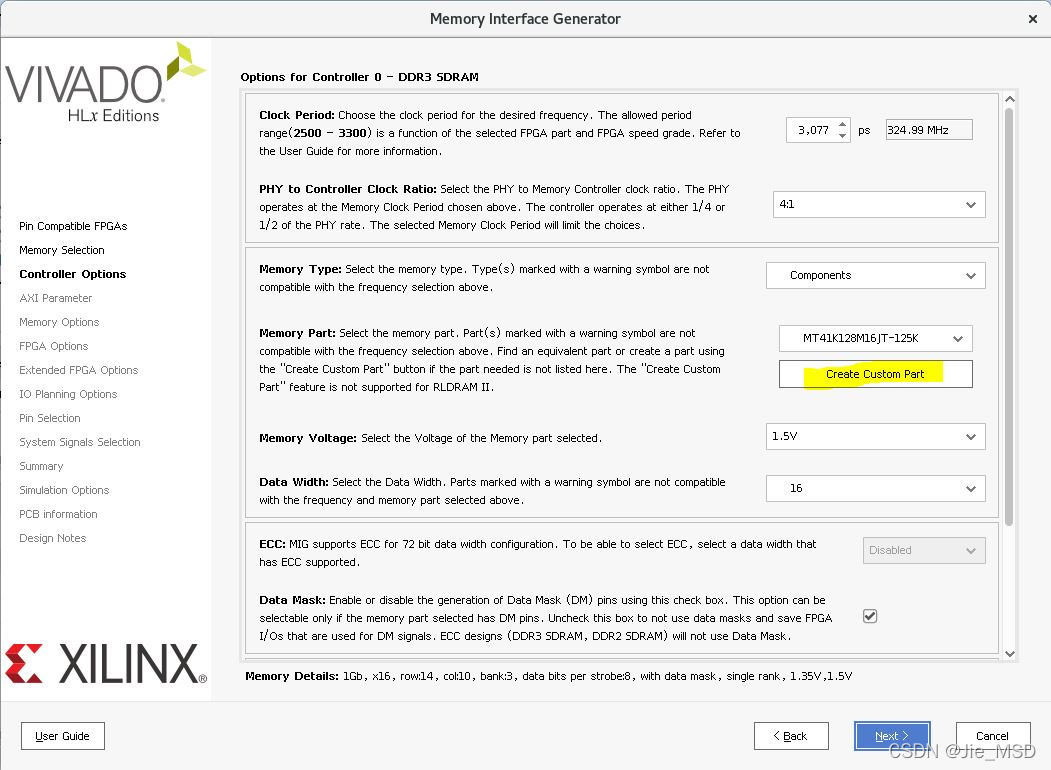Select Controller Options step

(x=72, y=274)
